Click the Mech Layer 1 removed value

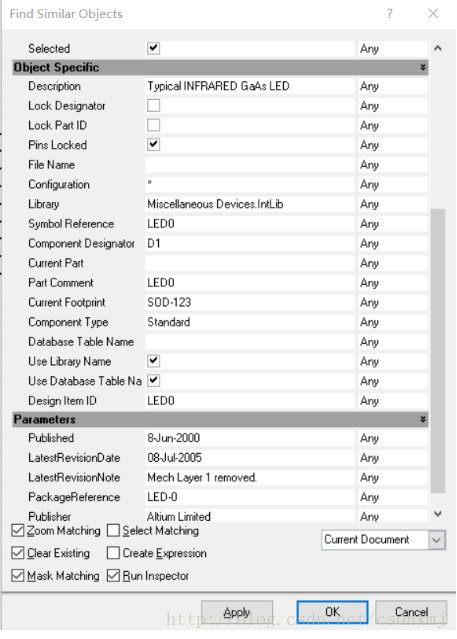(x=249, y=477)
